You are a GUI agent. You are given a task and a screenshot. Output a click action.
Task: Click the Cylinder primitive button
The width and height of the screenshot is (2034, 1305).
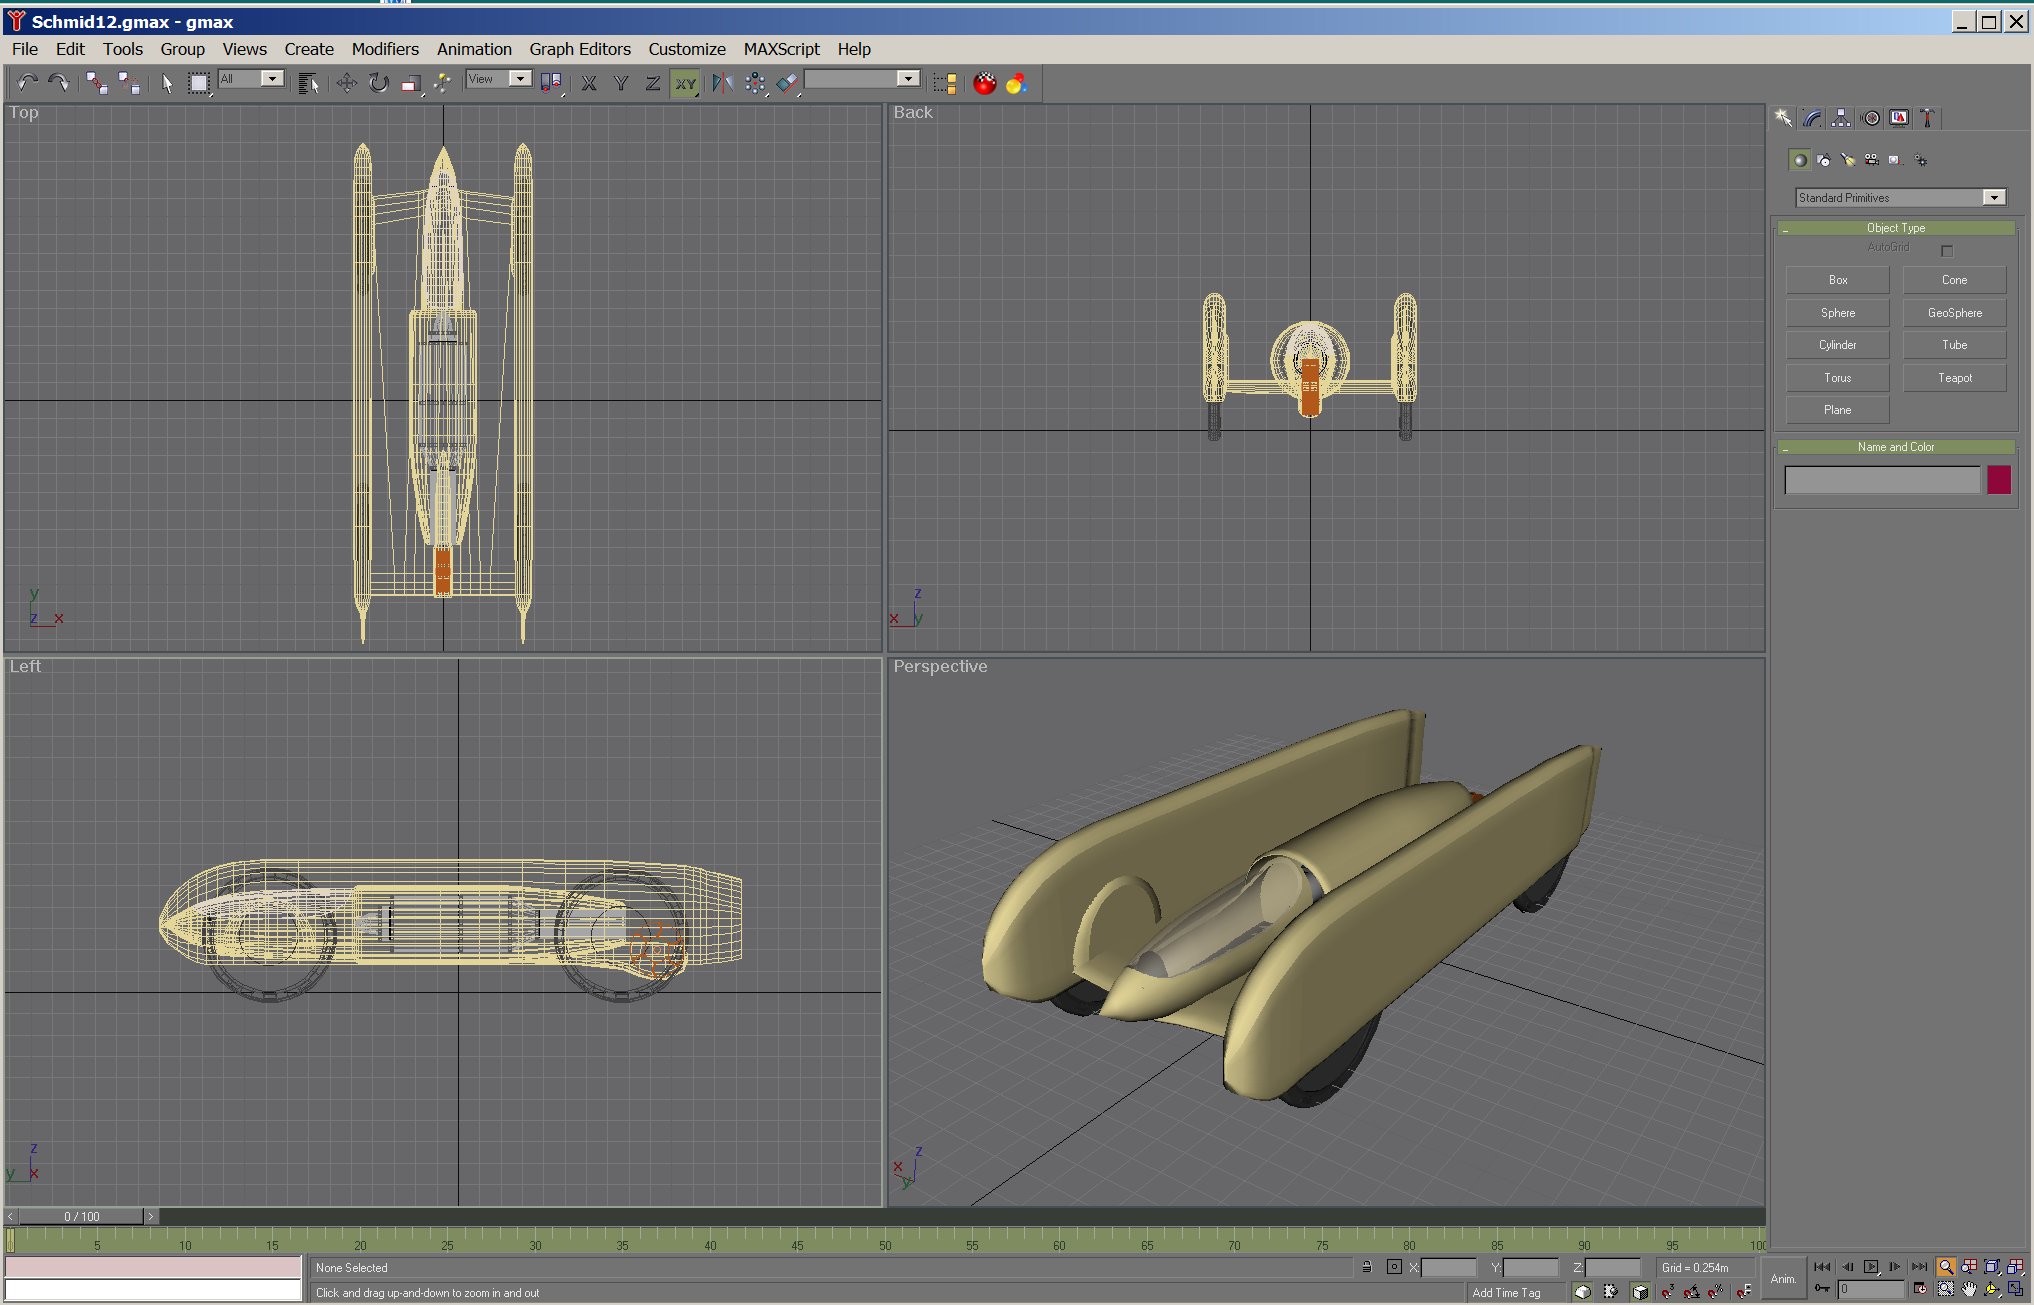point(1837,345)
